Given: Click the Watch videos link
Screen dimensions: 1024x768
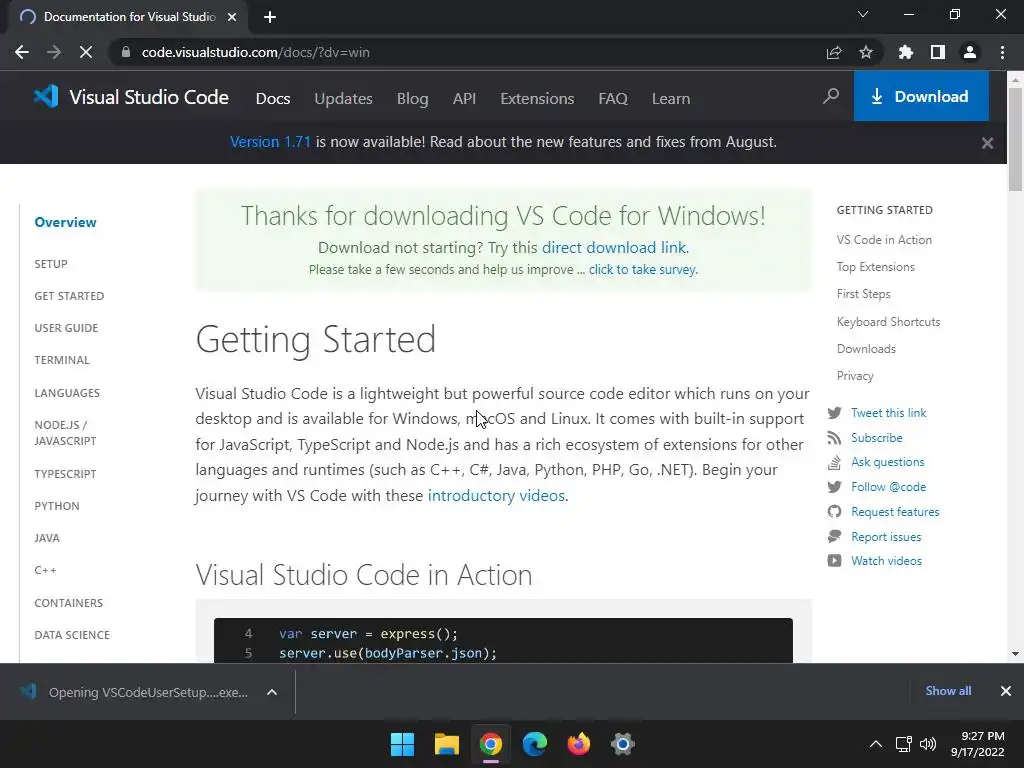Looking at the screenshot, I should [886, 561].
